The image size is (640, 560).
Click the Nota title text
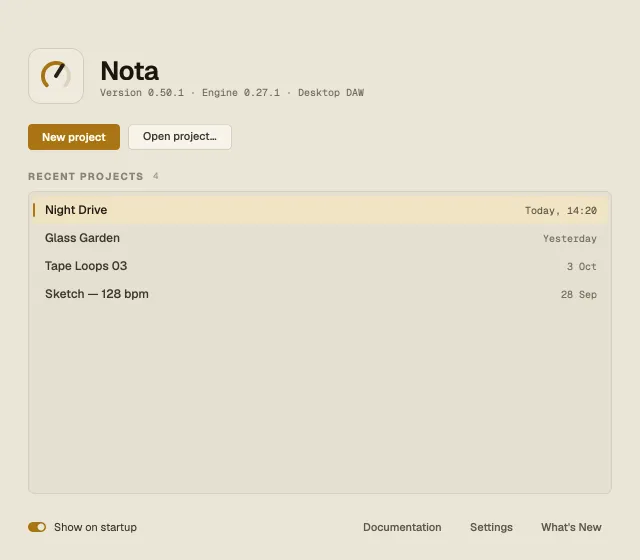click(x=129, y=71)
